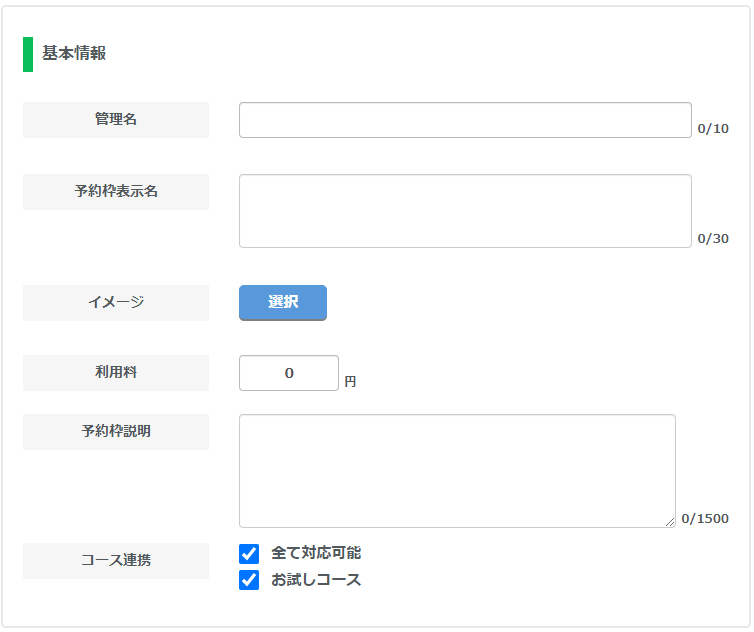Click the 0/10 character counter
The image size is (754, 632).
pyautogui.click(x=713, y=129)
